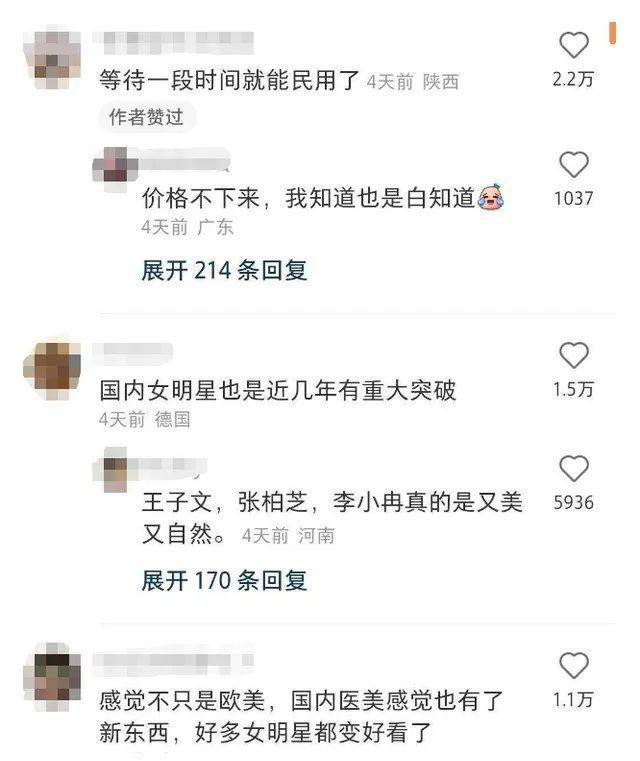Open avatar of the 河南 reply author
Screen dimensions: 640x761
pos(115,470)
